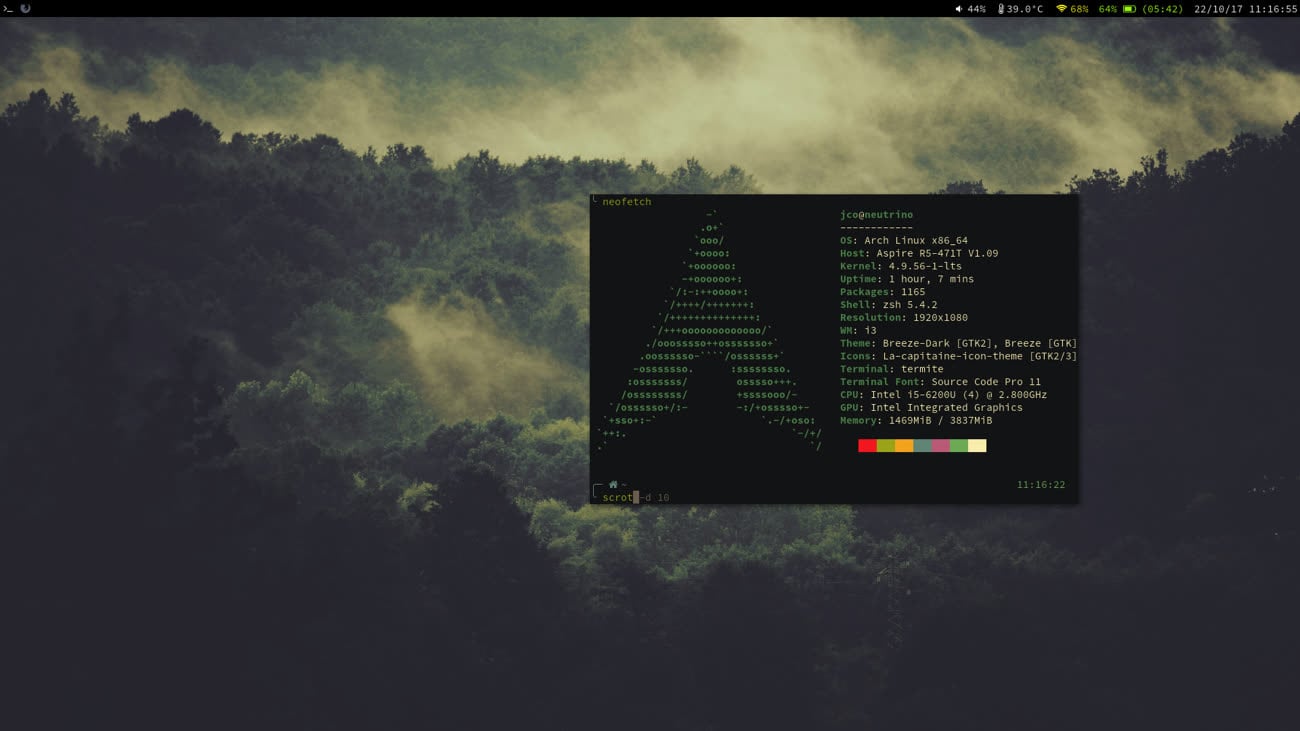
Task: Click the 'Kernel: 4.9.56-1-lts' line
Action: pyautogui.click(x=901, y=267)
